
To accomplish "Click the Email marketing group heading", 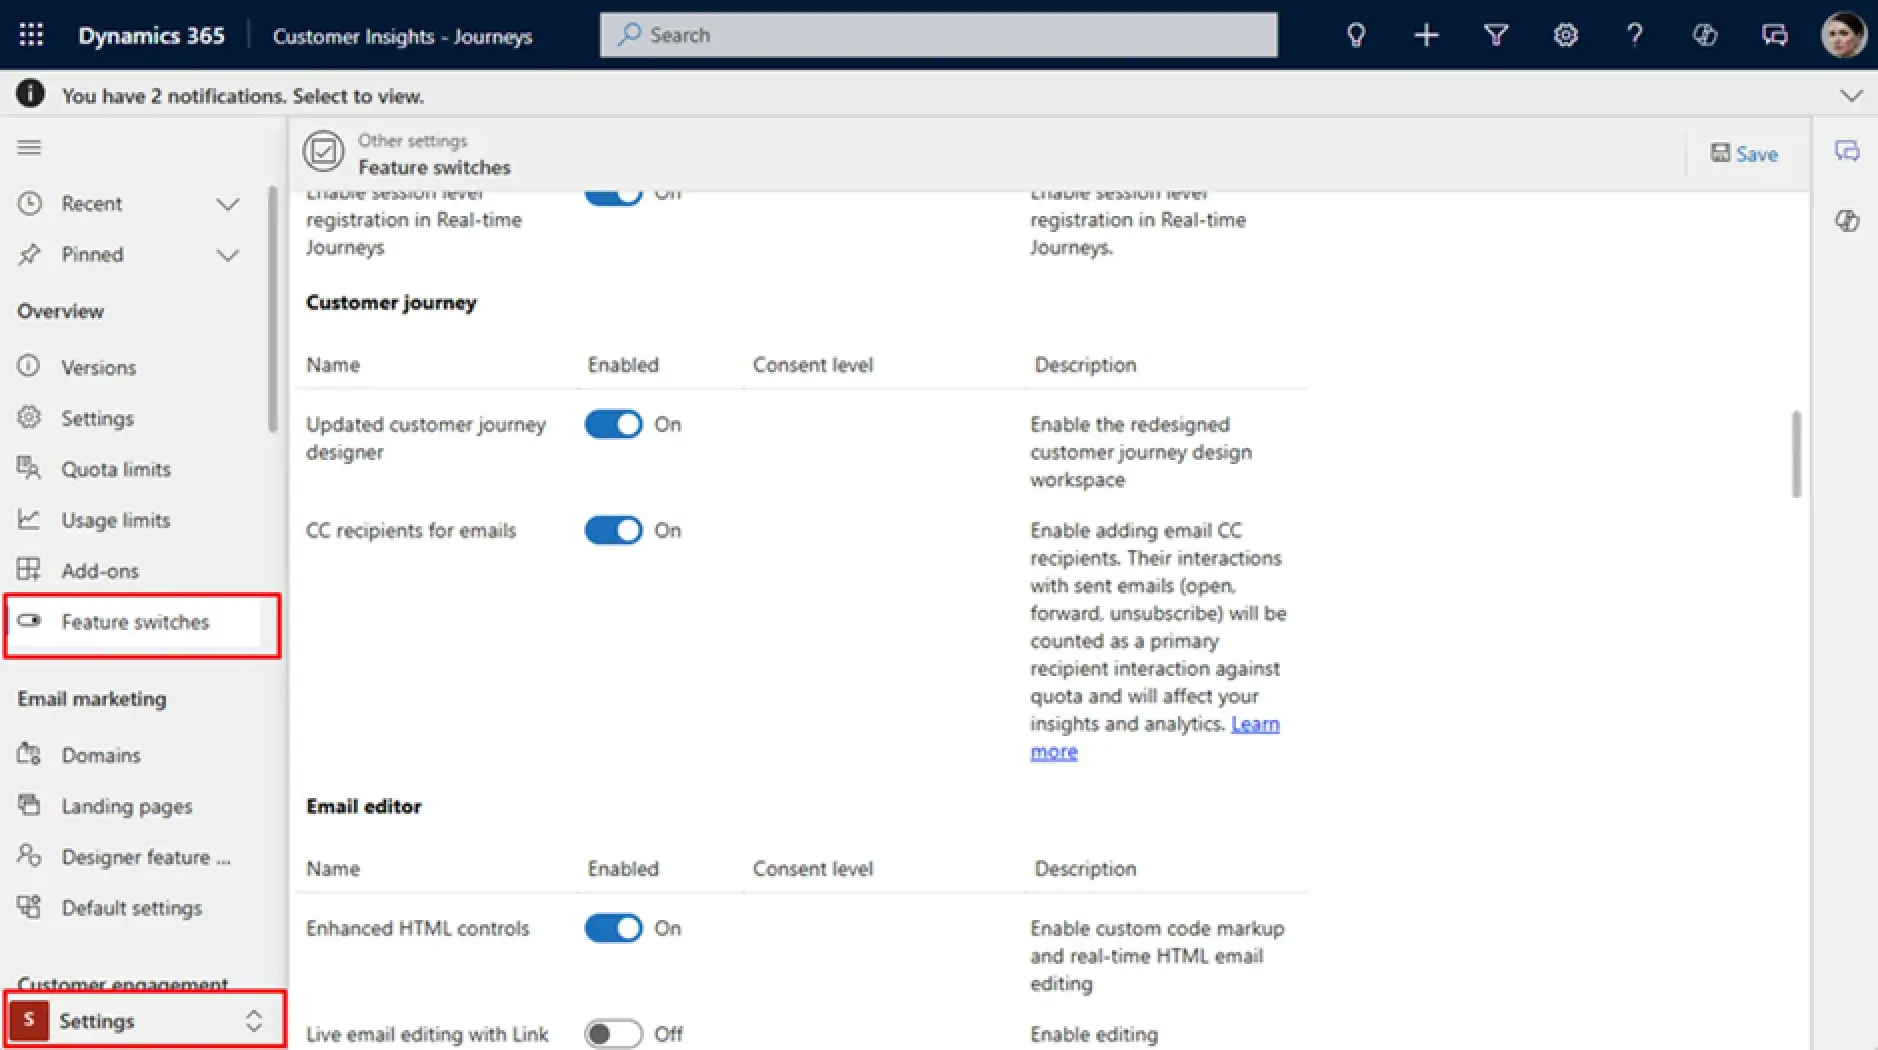I will point(92,699).
